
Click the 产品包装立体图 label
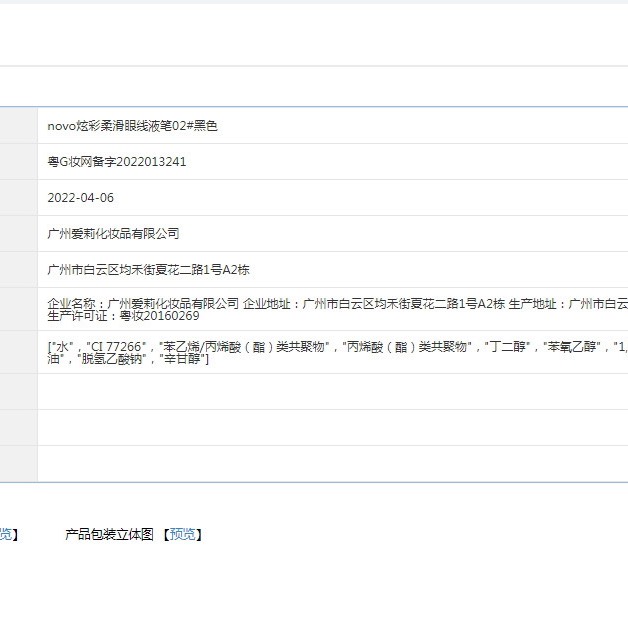click(x=109, y=534)
